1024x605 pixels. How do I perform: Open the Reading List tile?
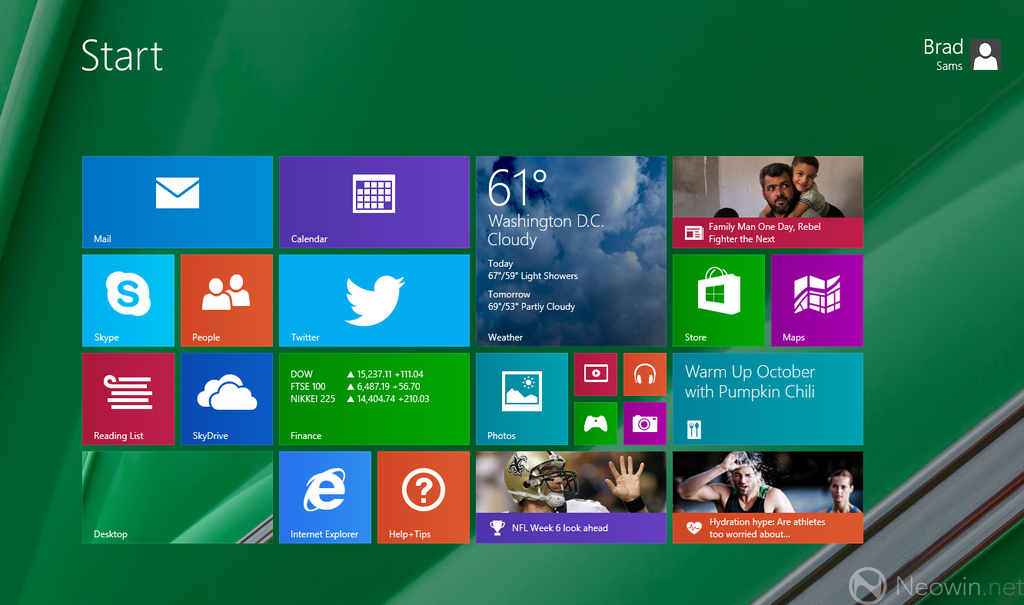tap(128, 398)
